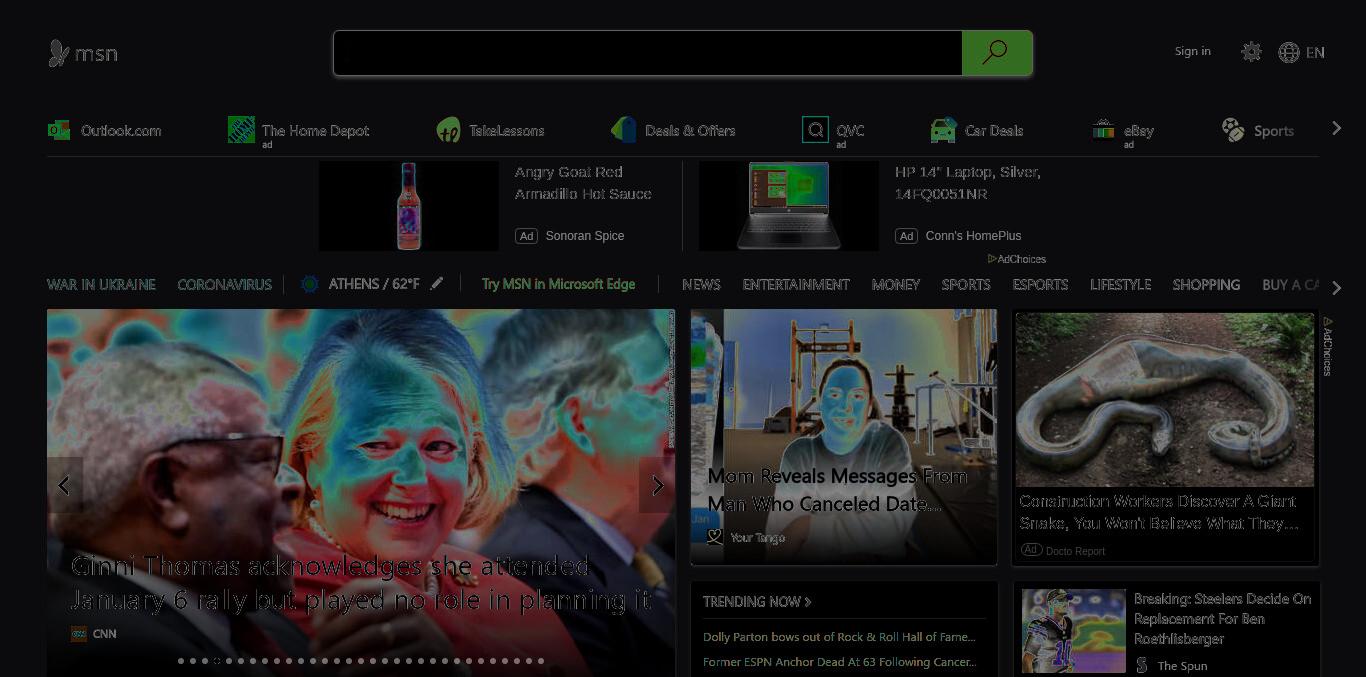
Task: Select the first carousel pagination dot
Action: point(181,661)
